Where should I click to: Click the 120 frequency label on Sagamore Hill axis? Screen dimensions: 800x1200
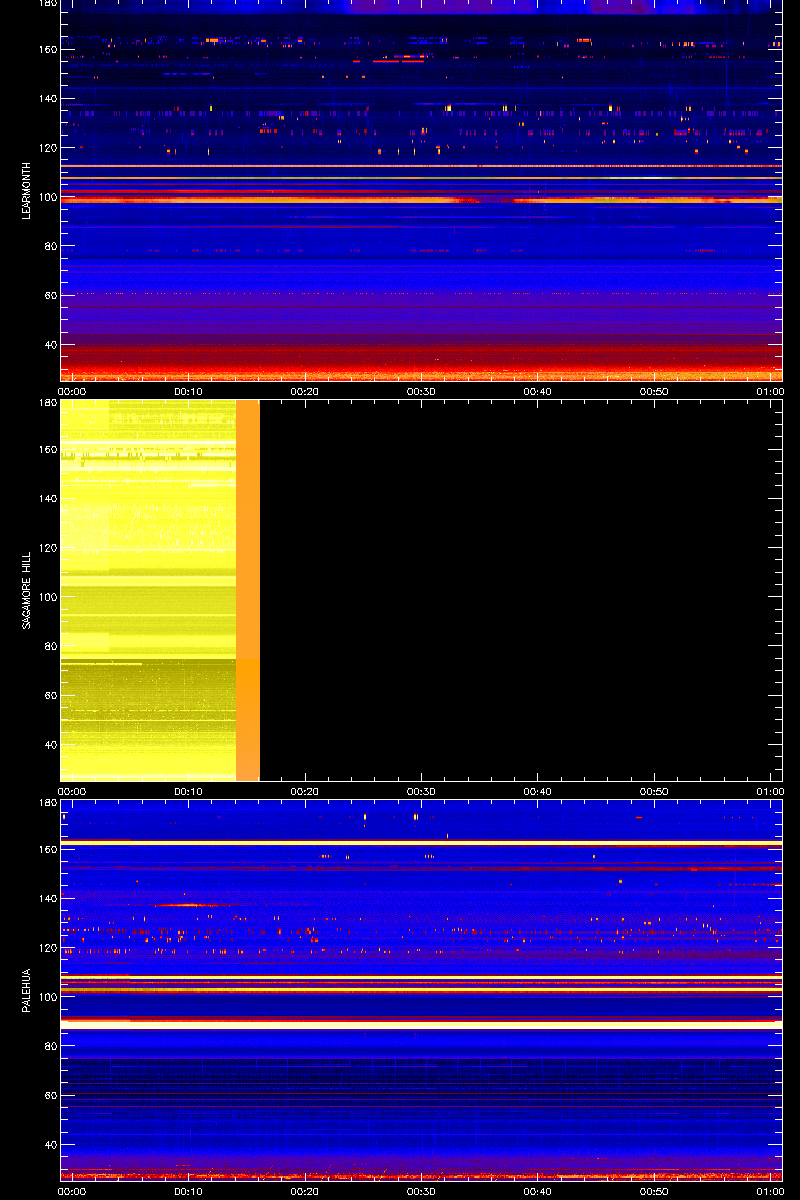click(46, 548)
